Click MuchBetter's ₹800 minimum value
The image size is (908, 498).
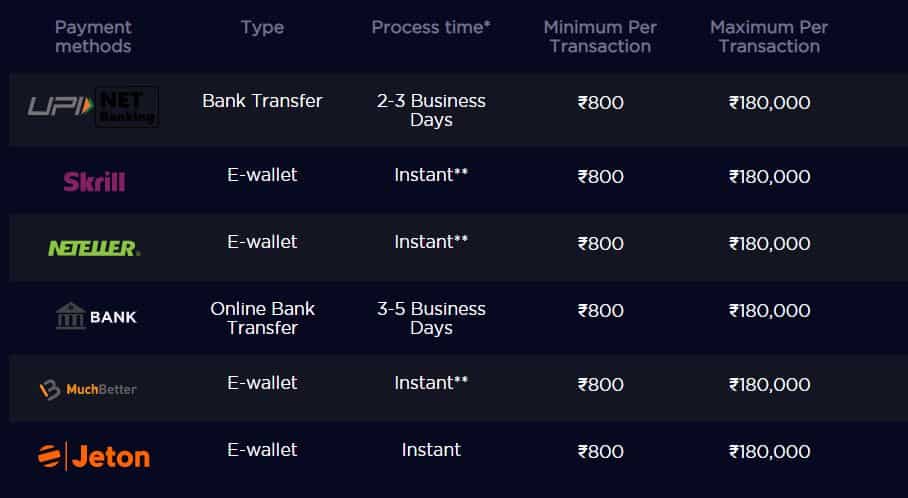(601, 385)
